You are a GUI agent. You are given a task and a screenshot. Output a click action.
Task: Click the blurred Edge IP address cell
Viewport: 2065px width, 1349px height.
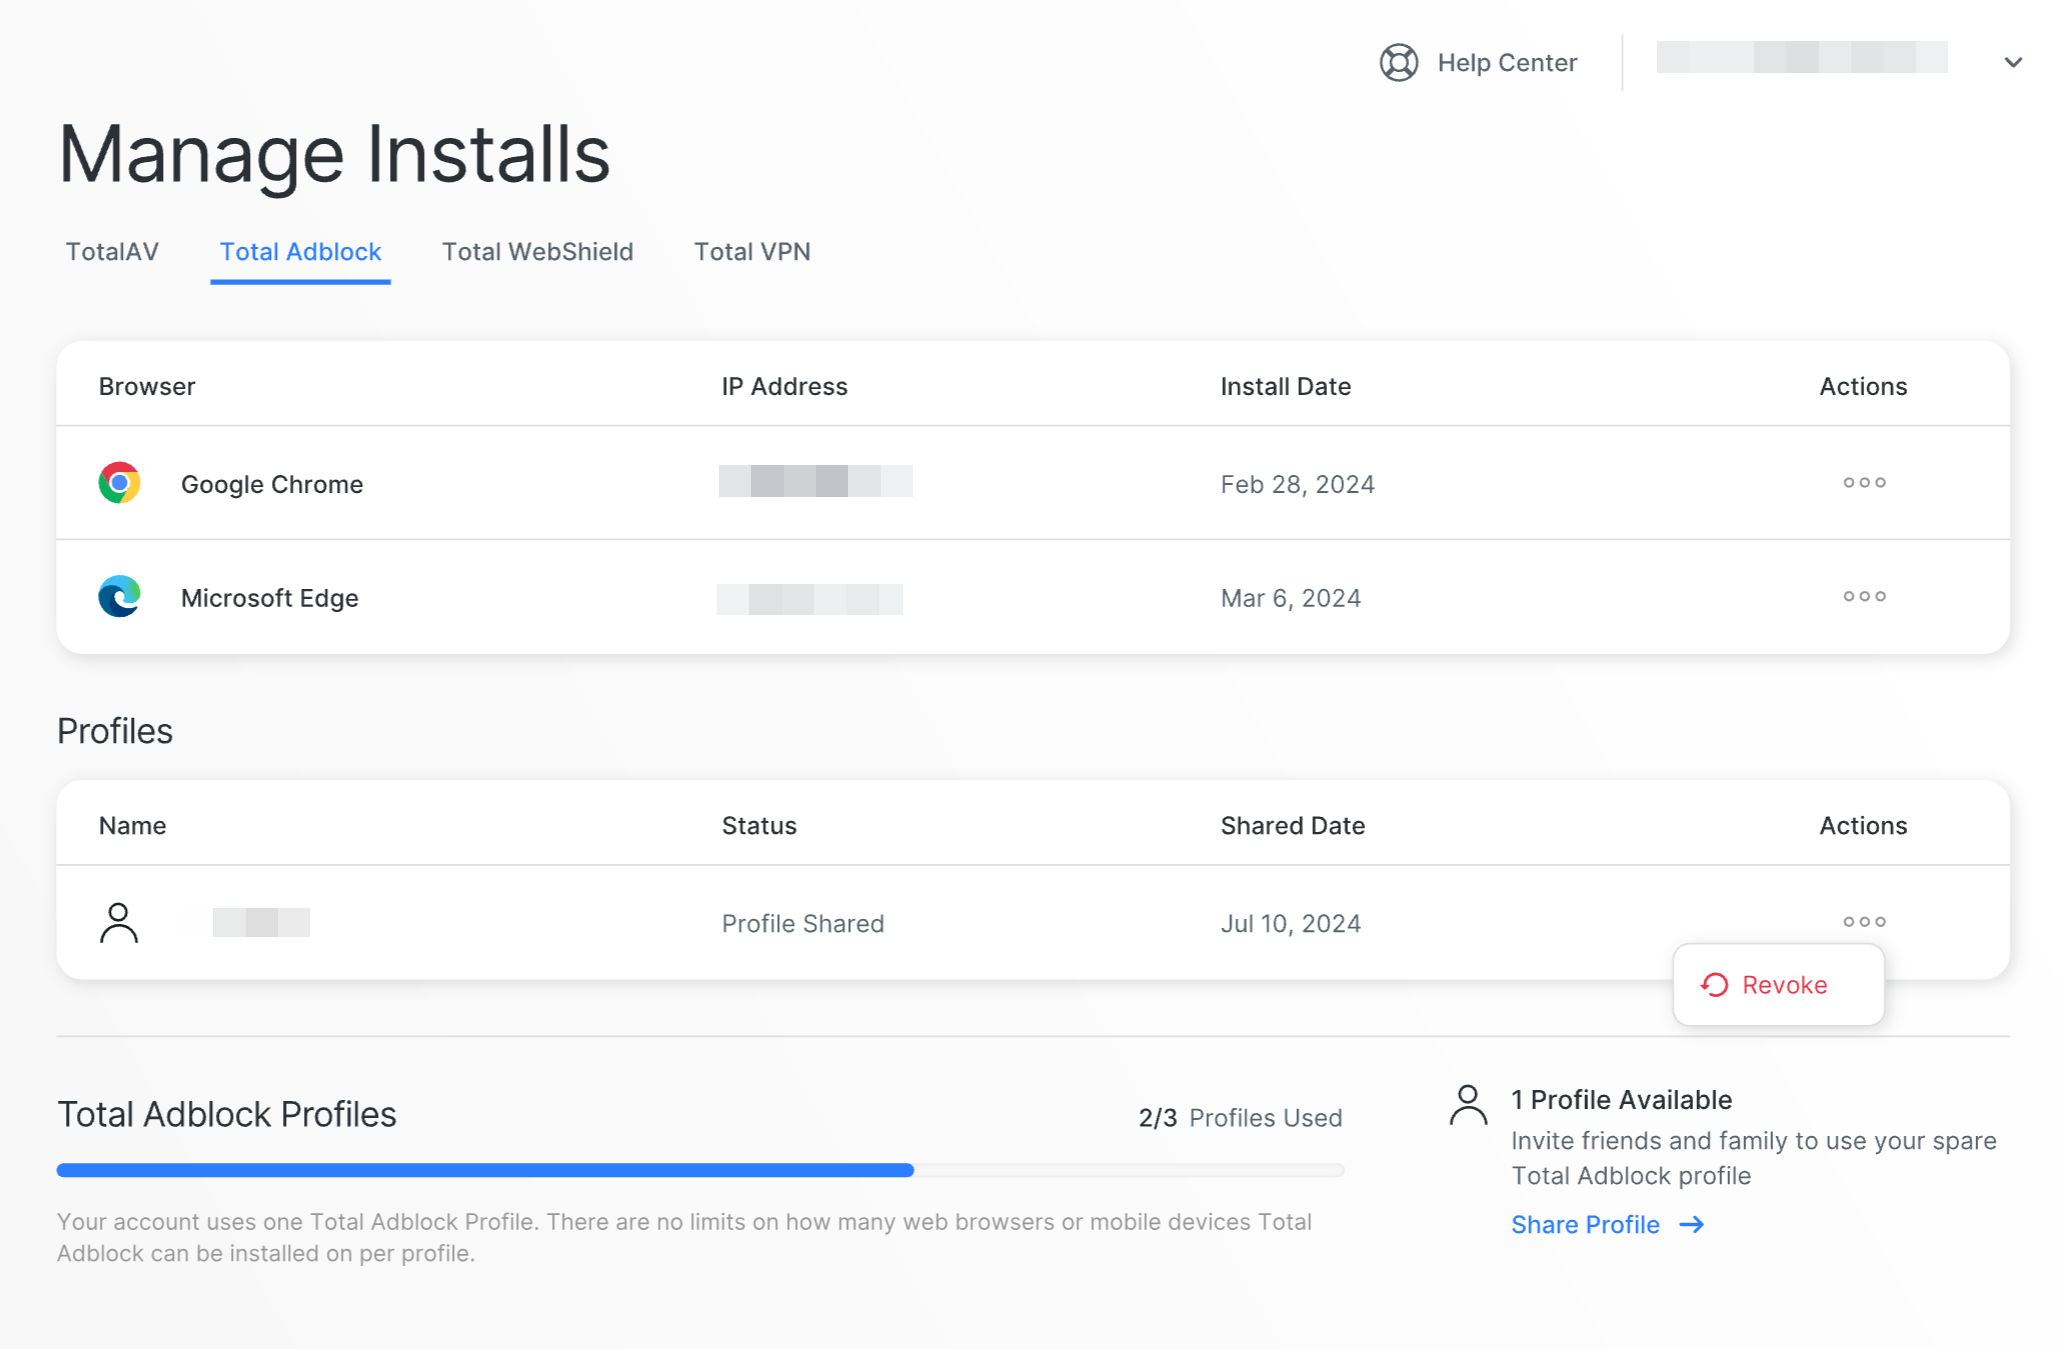pos(809,599)
